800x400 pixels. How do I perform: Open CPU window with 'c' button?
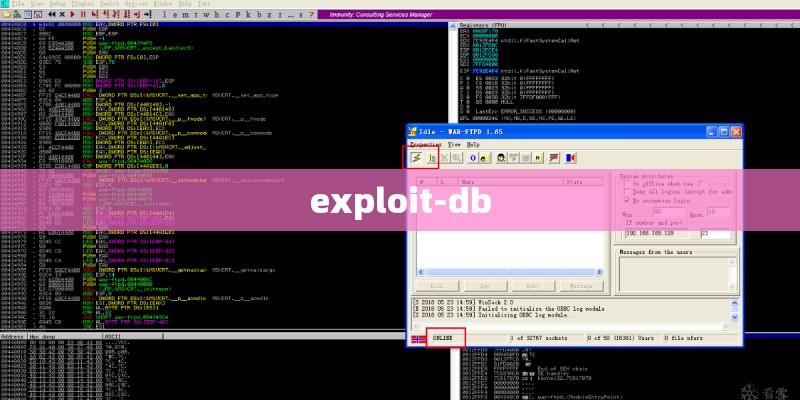coord(227,14)
